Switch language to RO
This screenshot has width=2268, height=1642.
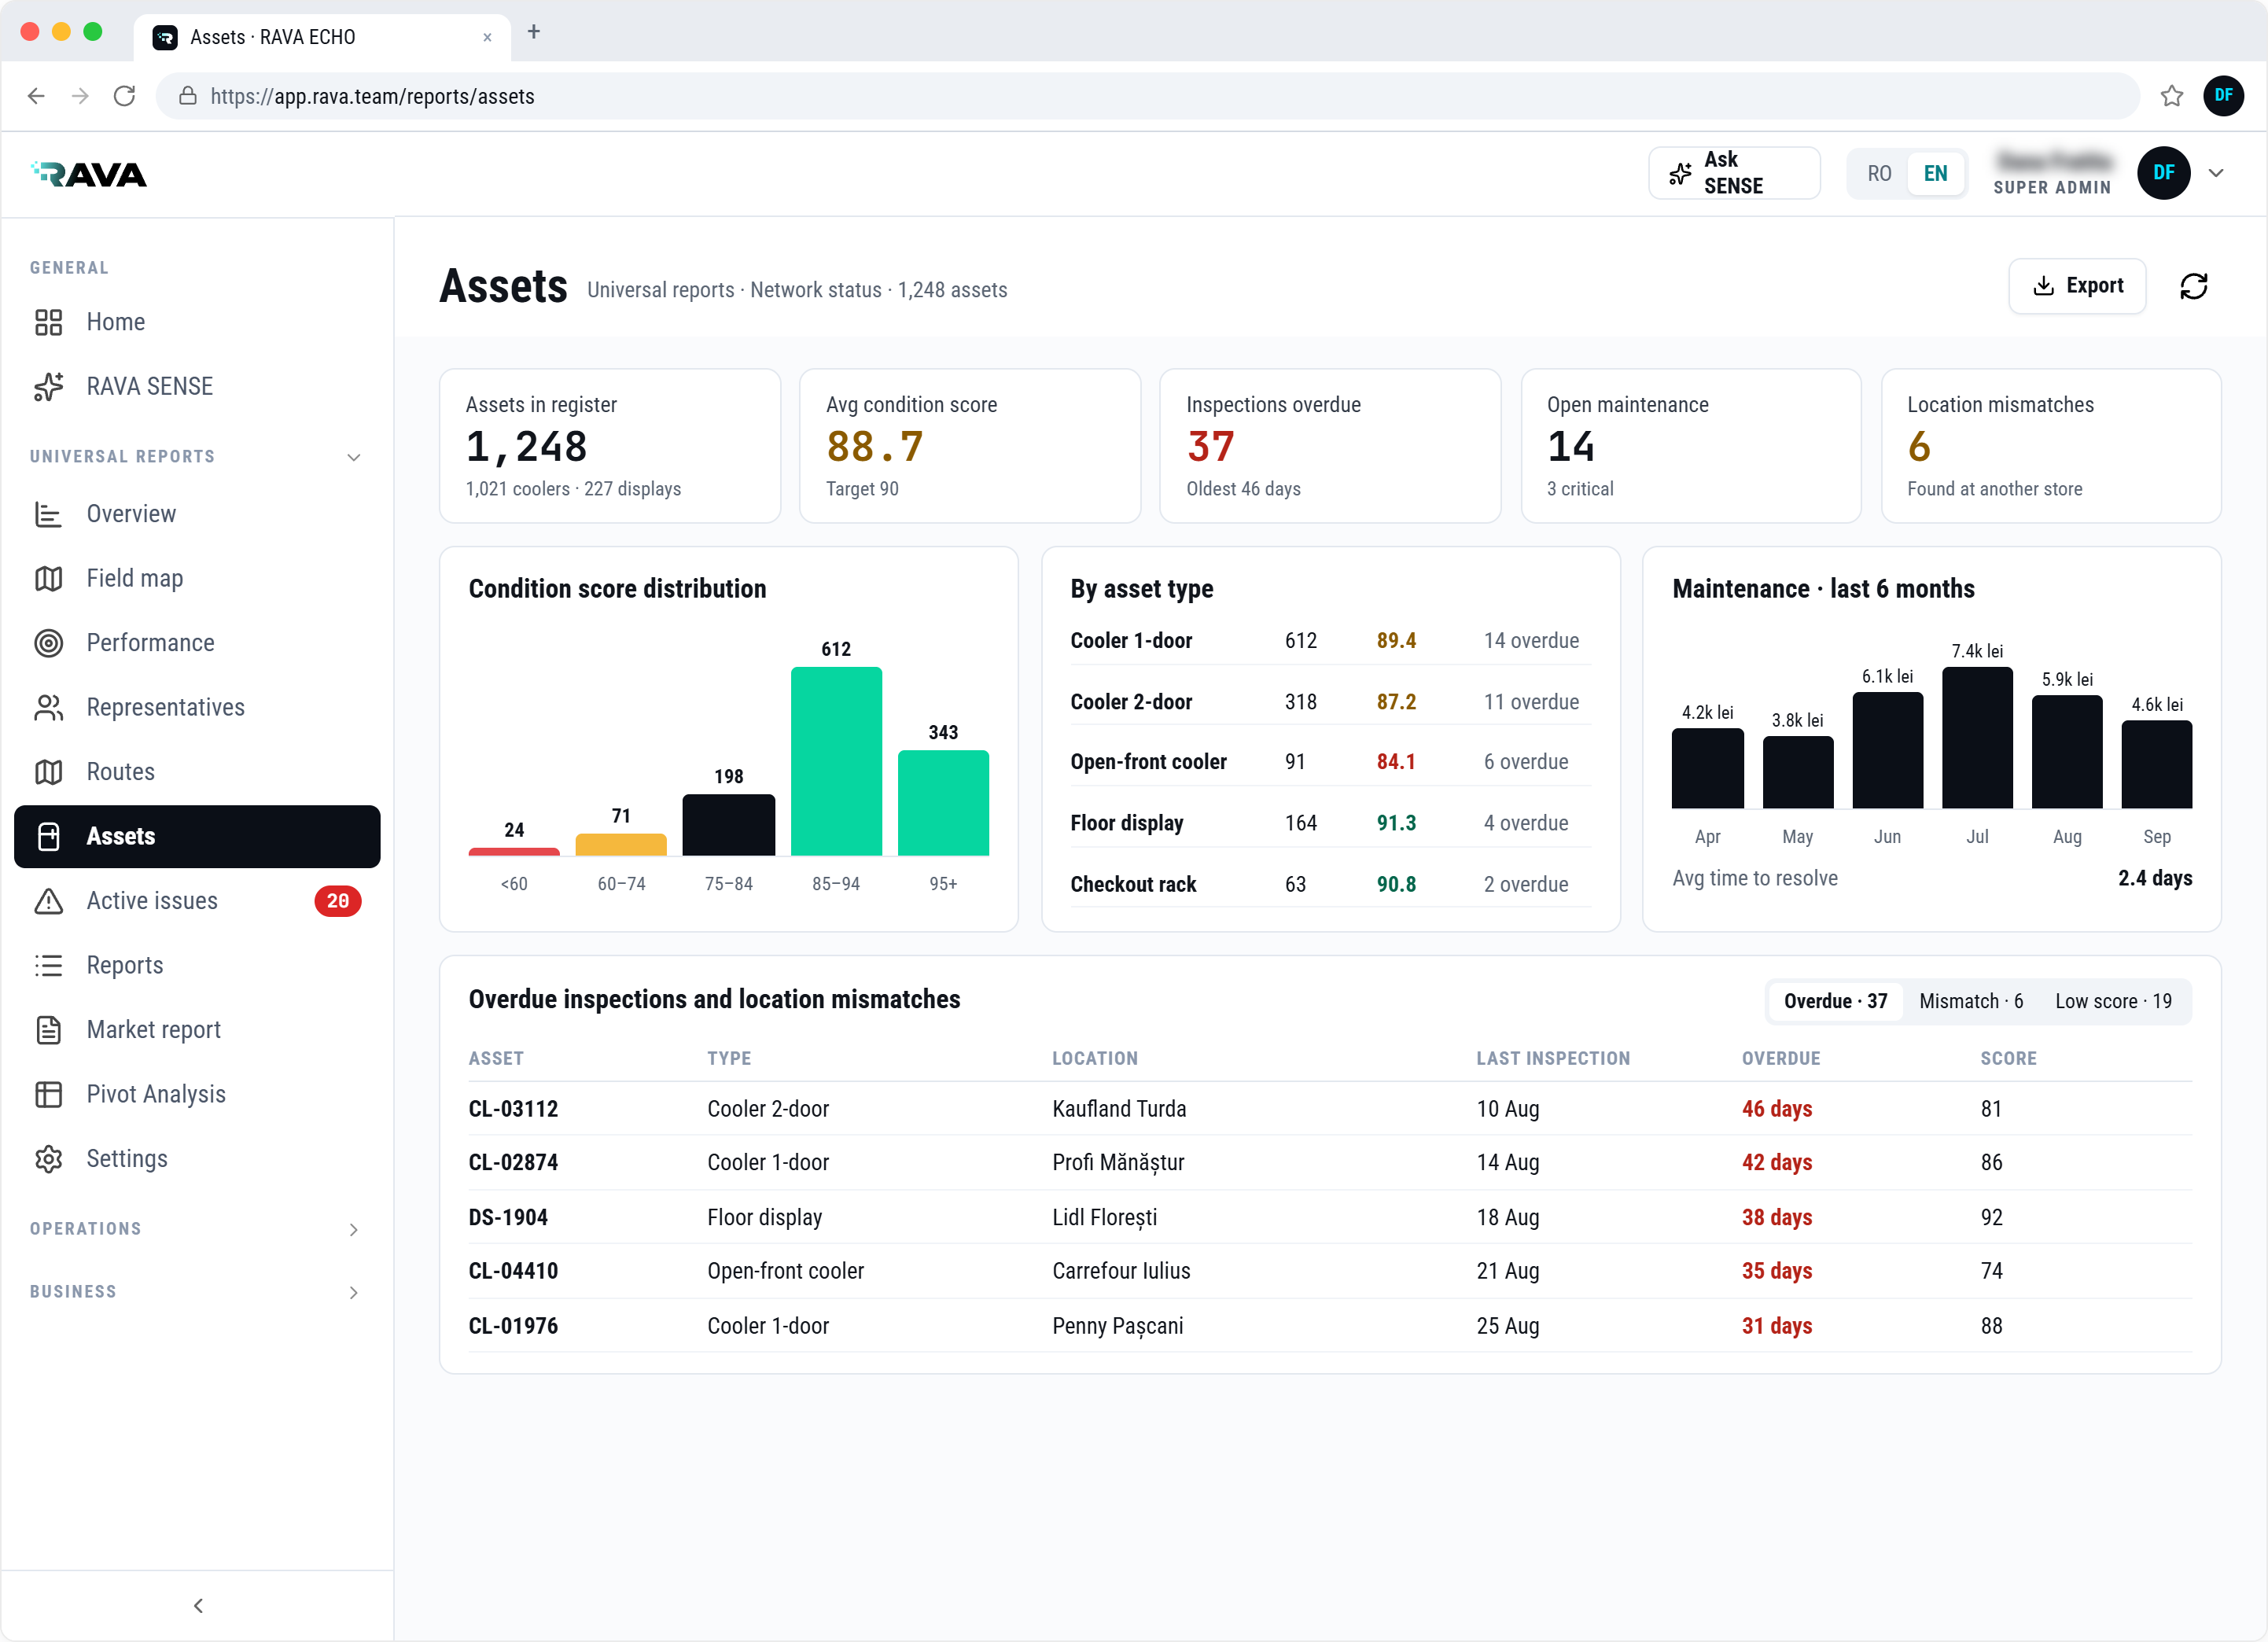[1879, 173]
